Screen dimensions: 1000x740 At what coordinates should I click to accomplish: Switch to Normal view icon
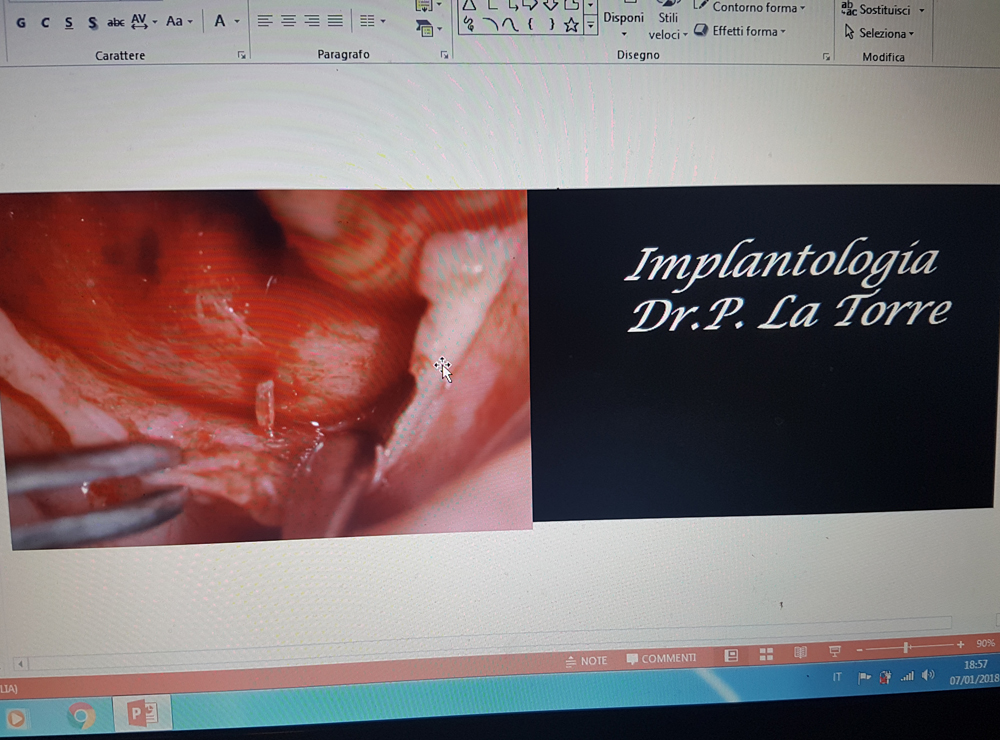[x=731, y=655]
